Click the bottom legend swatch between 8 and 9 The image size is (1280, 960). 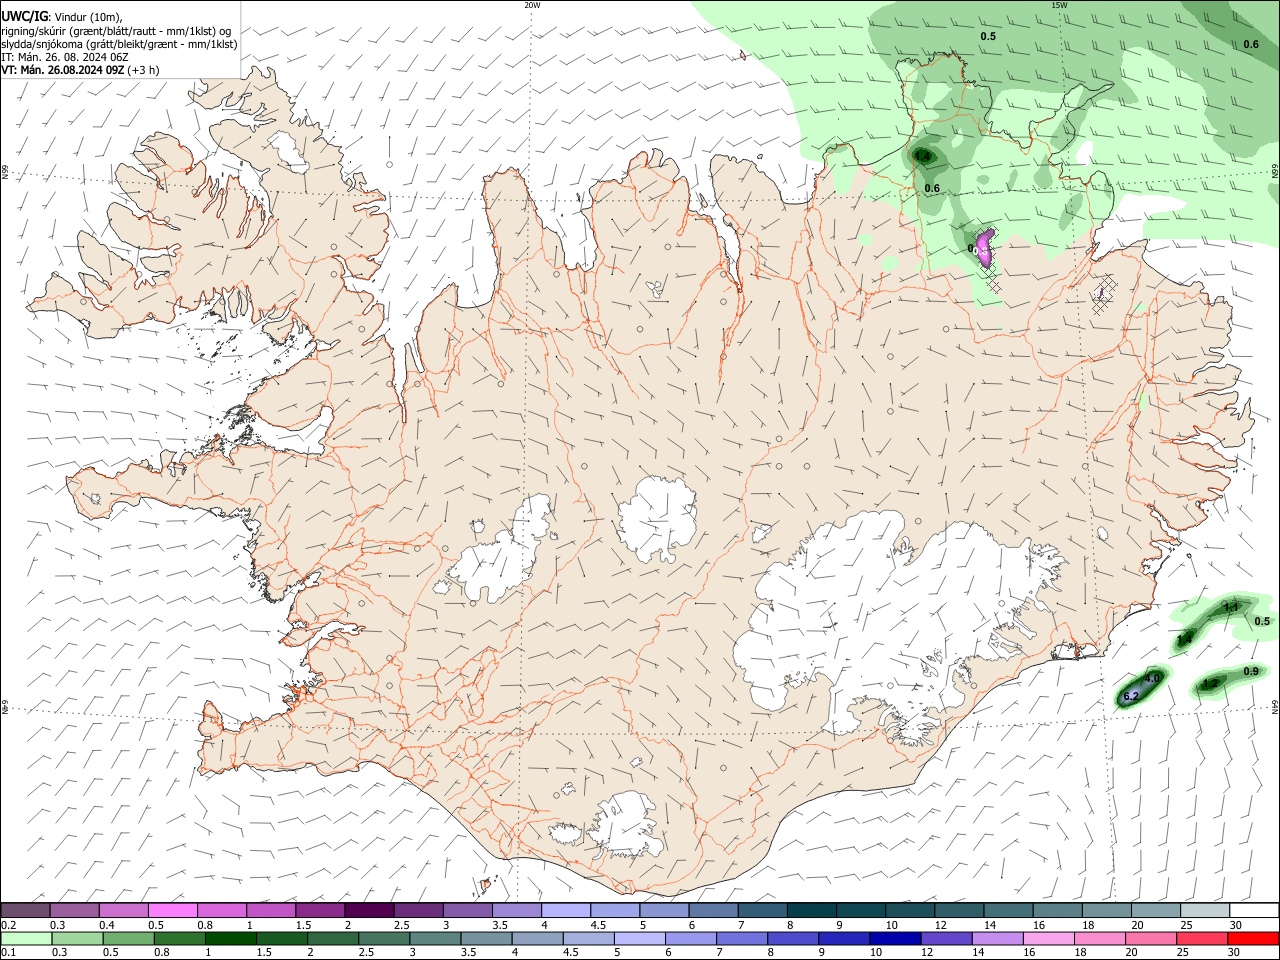(x=795, y=938)
